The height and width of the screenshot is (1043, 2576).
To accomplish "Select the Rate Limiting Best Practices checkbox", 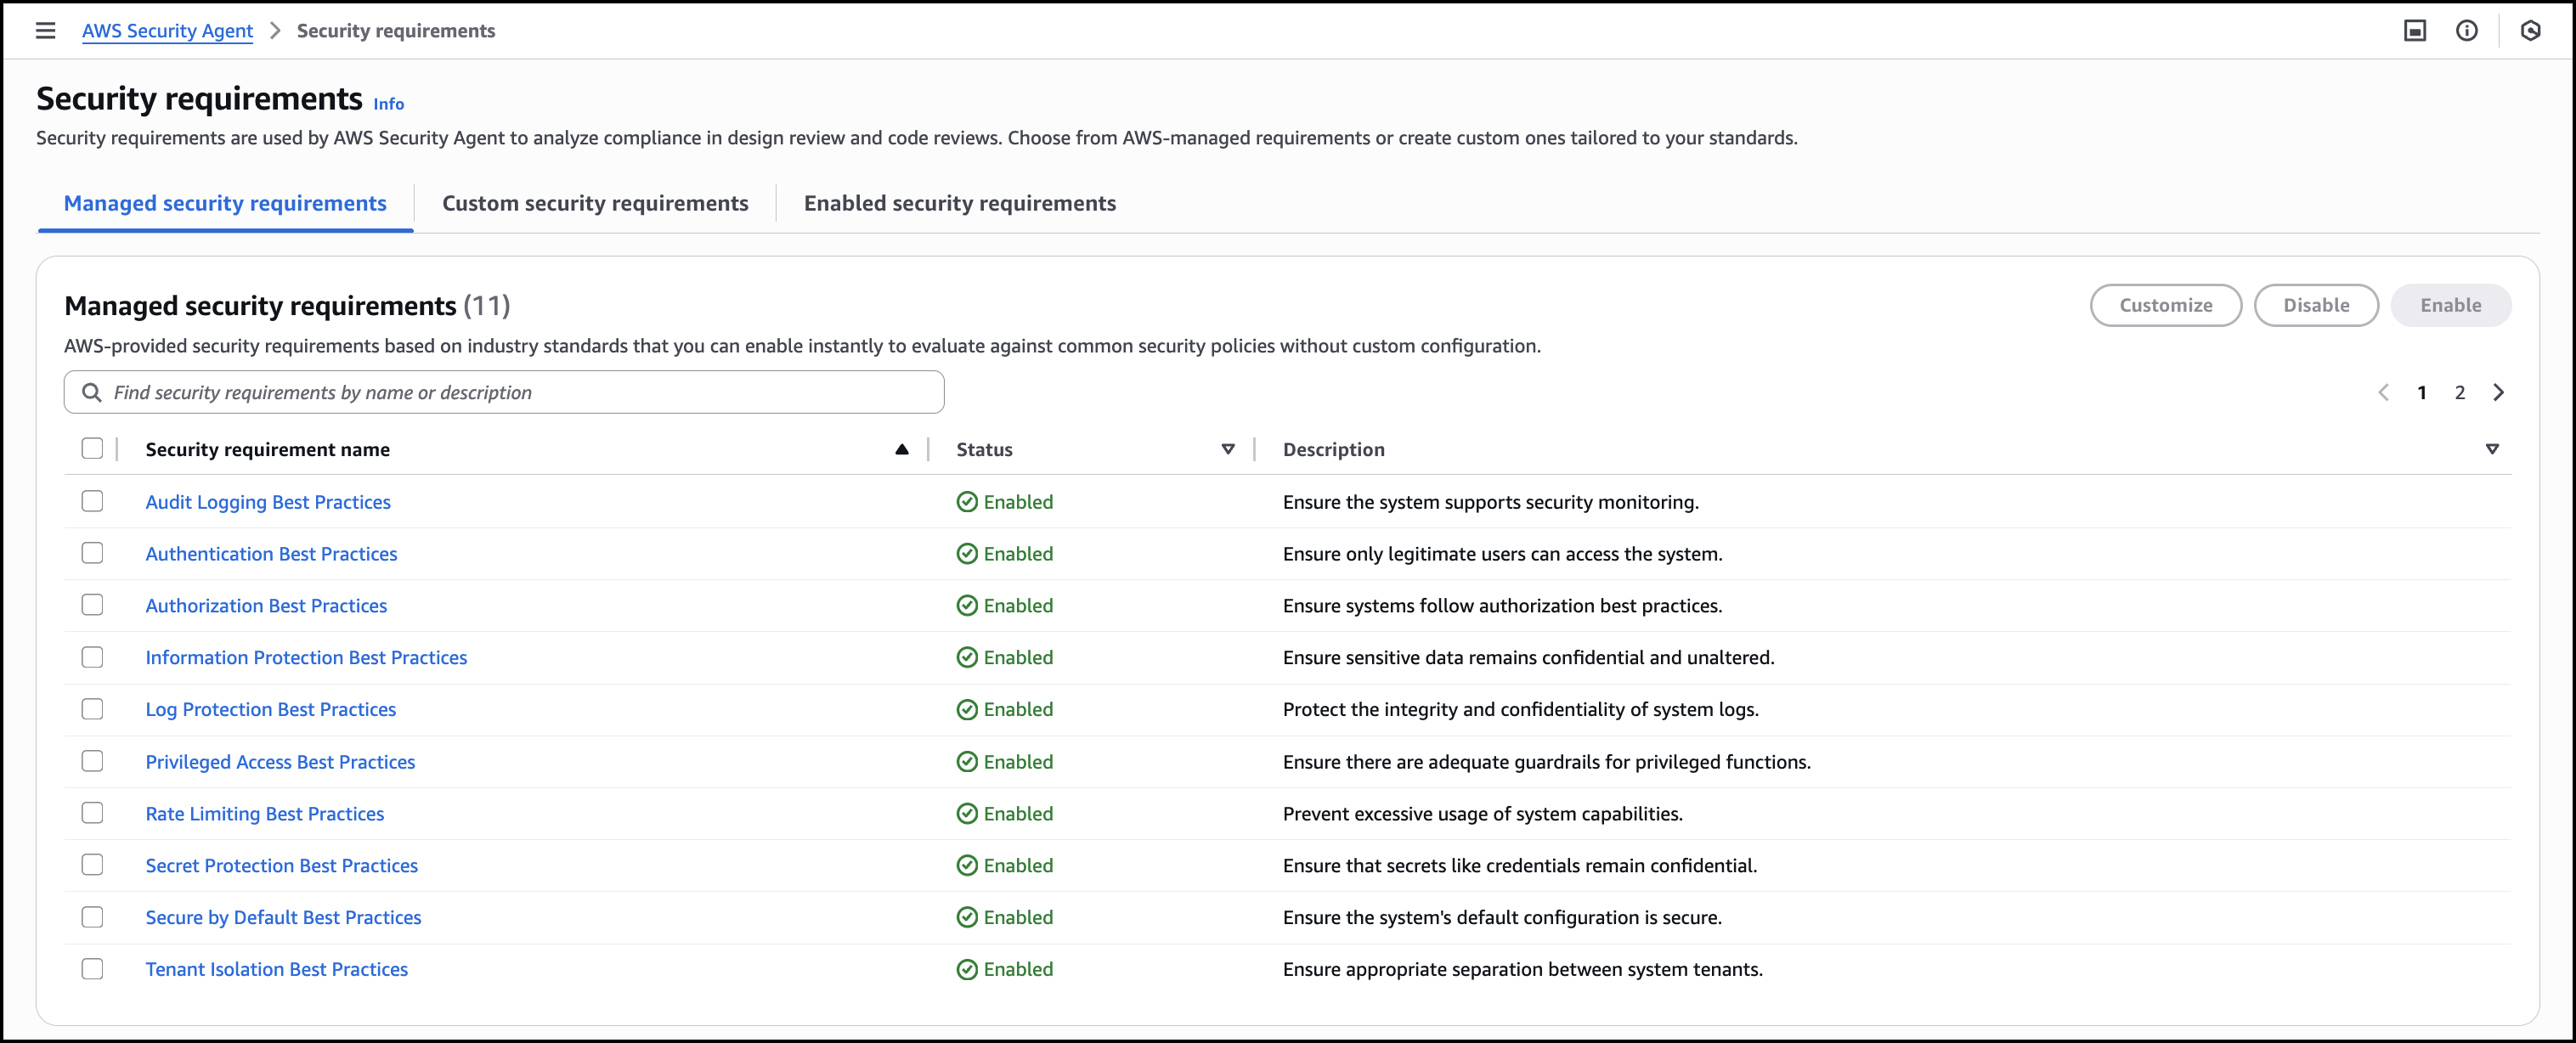I will [x=92, y=812].
